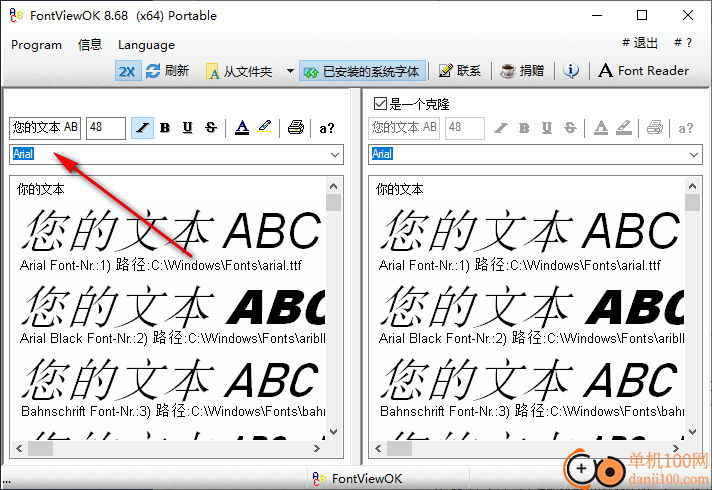712x490 pixels.
Task: Click the Bahnschrift sample in right preview
Action: tap(529, 380)
